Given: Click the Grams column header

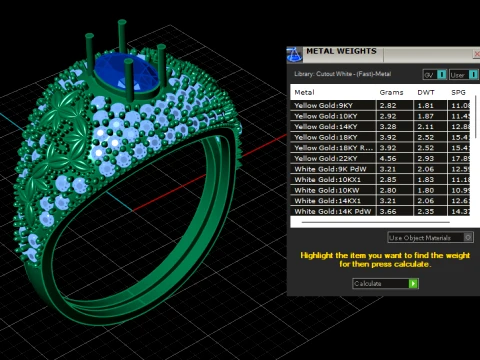Looking at the screenshot, I should point(391,93).
